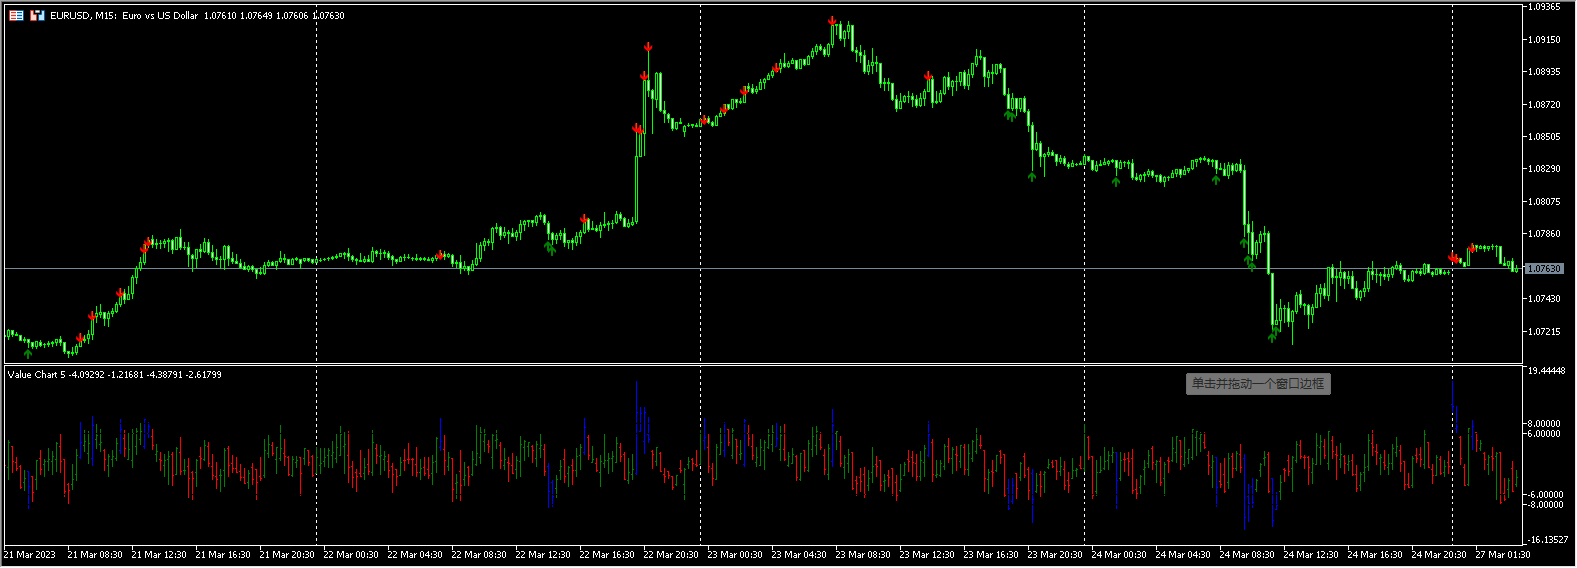The image size is (1577, 568).
Task: Click the 24 Mar 12:30 time label
Action: point(1311,555)
